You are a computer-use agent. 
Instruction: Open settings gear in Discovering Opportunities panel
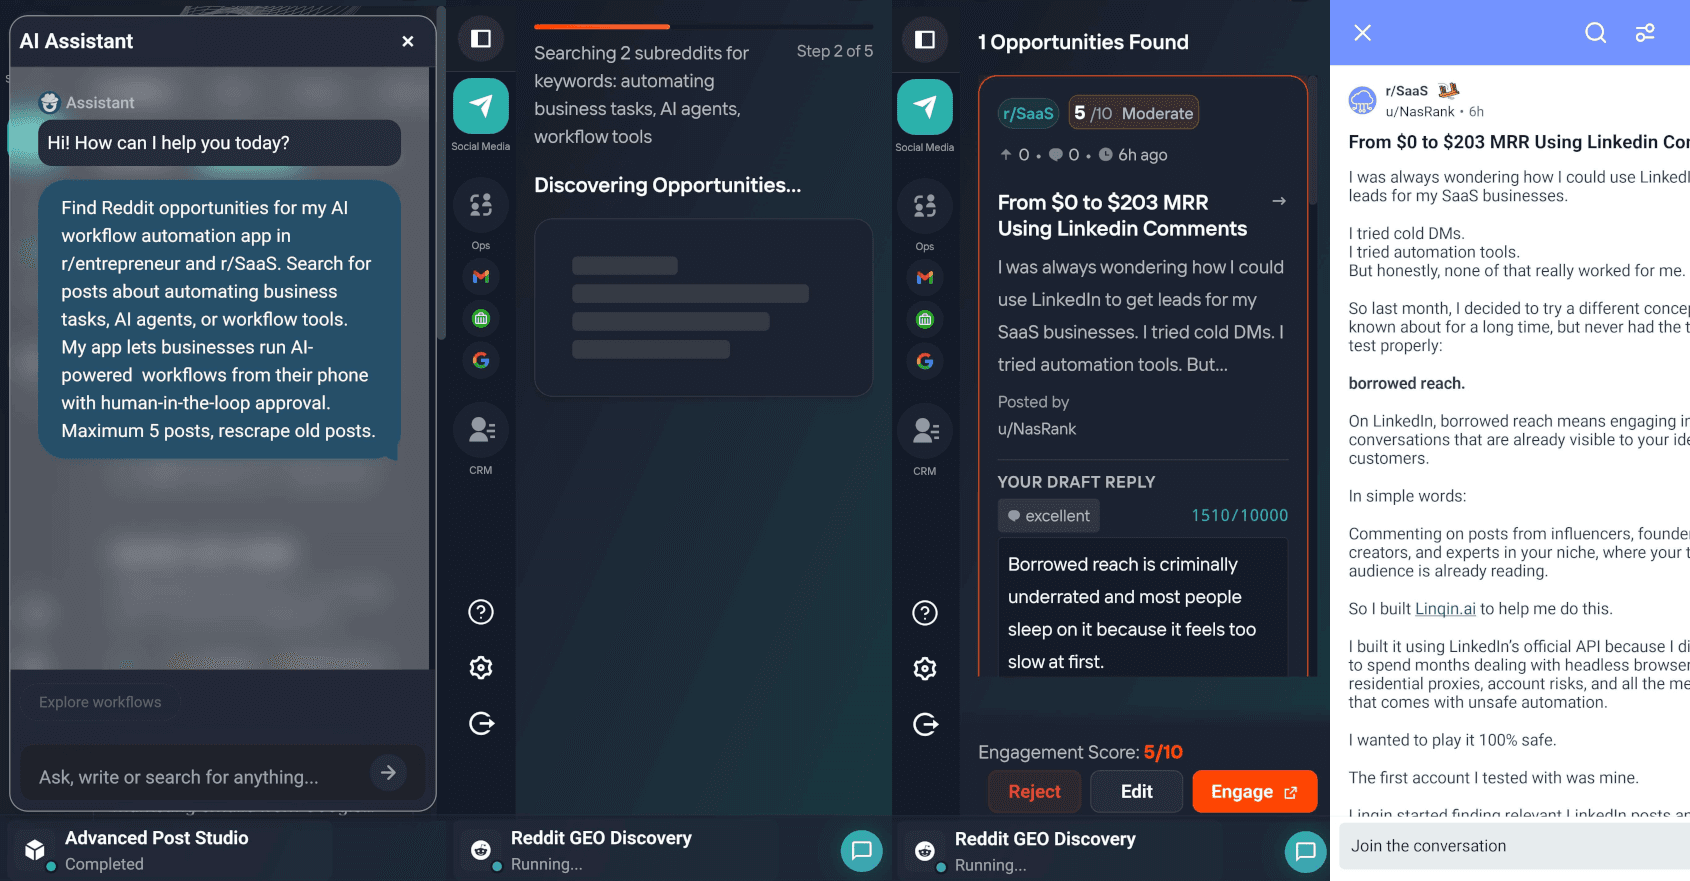(x=481, y=667)
